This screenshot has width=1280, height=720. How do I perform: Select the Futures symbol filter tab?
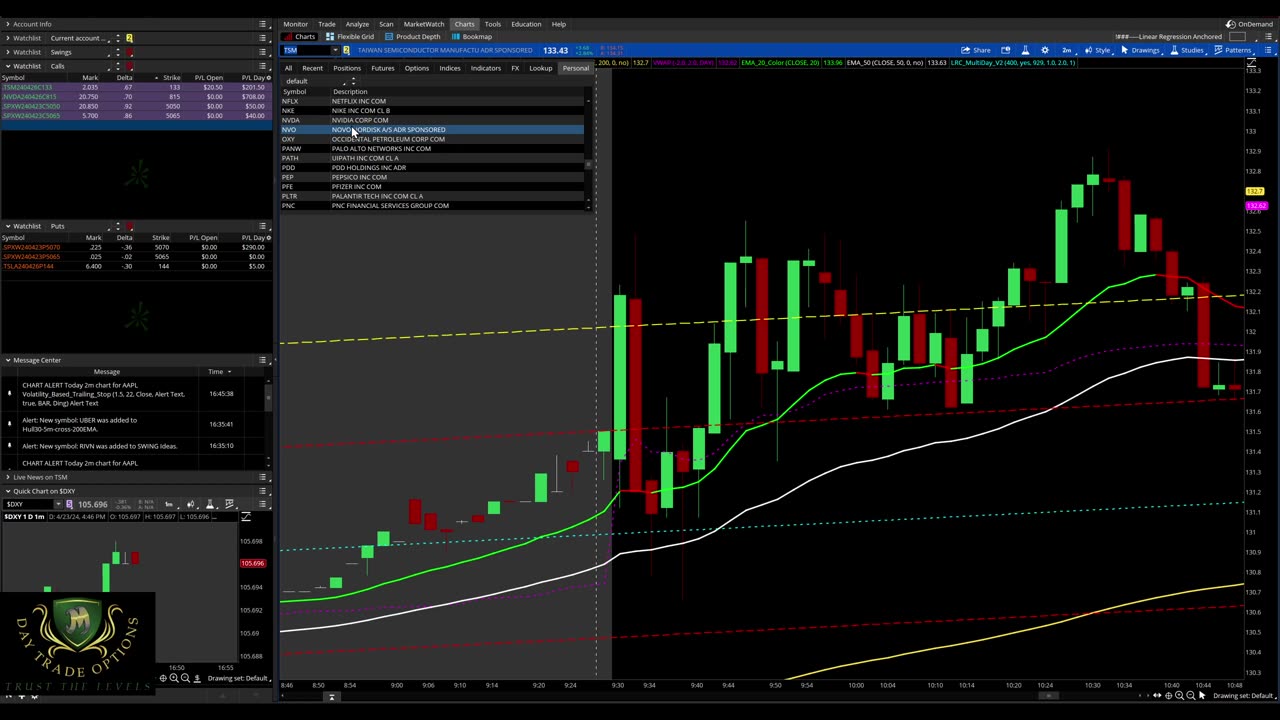[383, 68]
